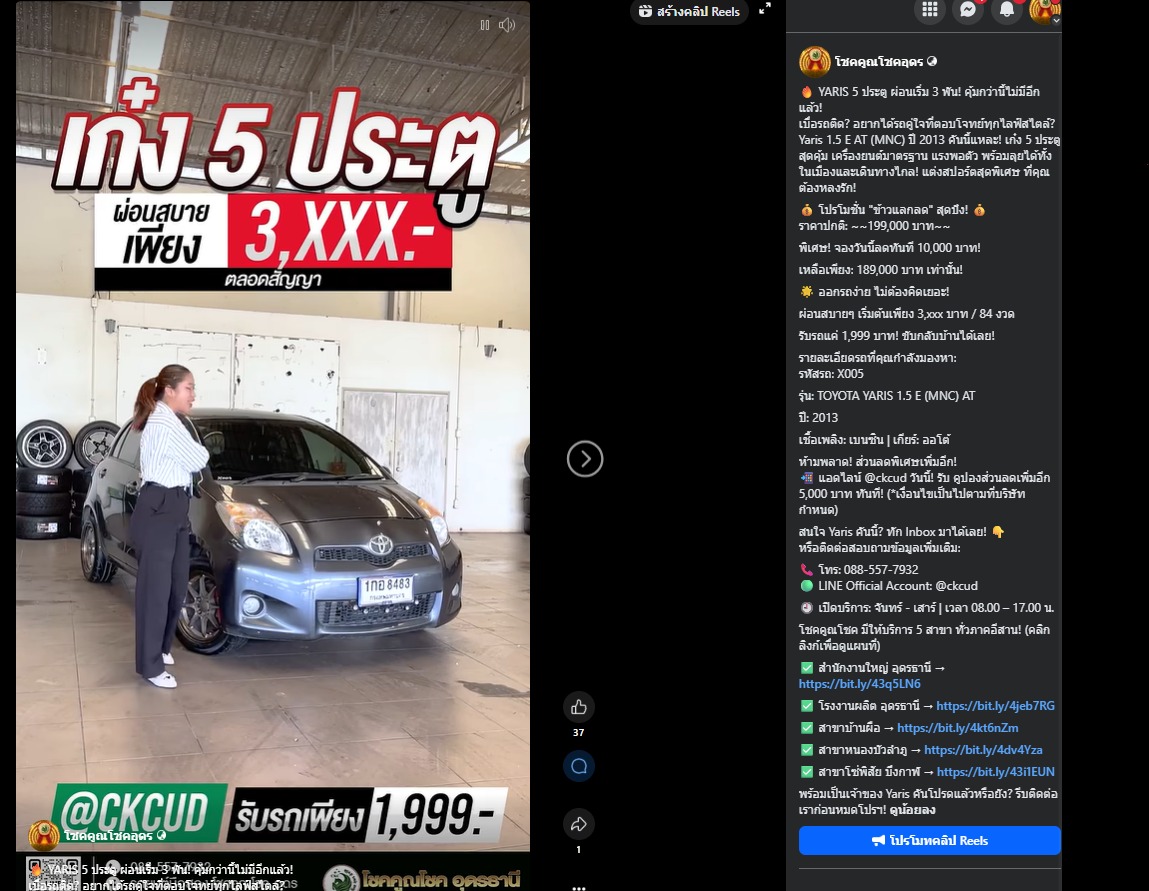Open โชคคูณโชคอุดร page name in sidebar
The height and width of the screenshot is (891, 1149).
click(879, 62)
